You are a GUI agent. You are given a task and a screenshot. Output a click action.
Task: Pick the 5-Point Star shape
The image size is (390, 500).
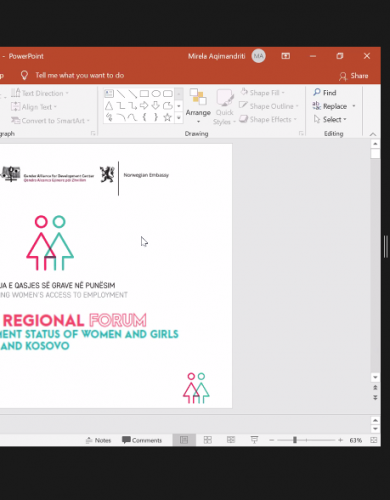[168, 117]
